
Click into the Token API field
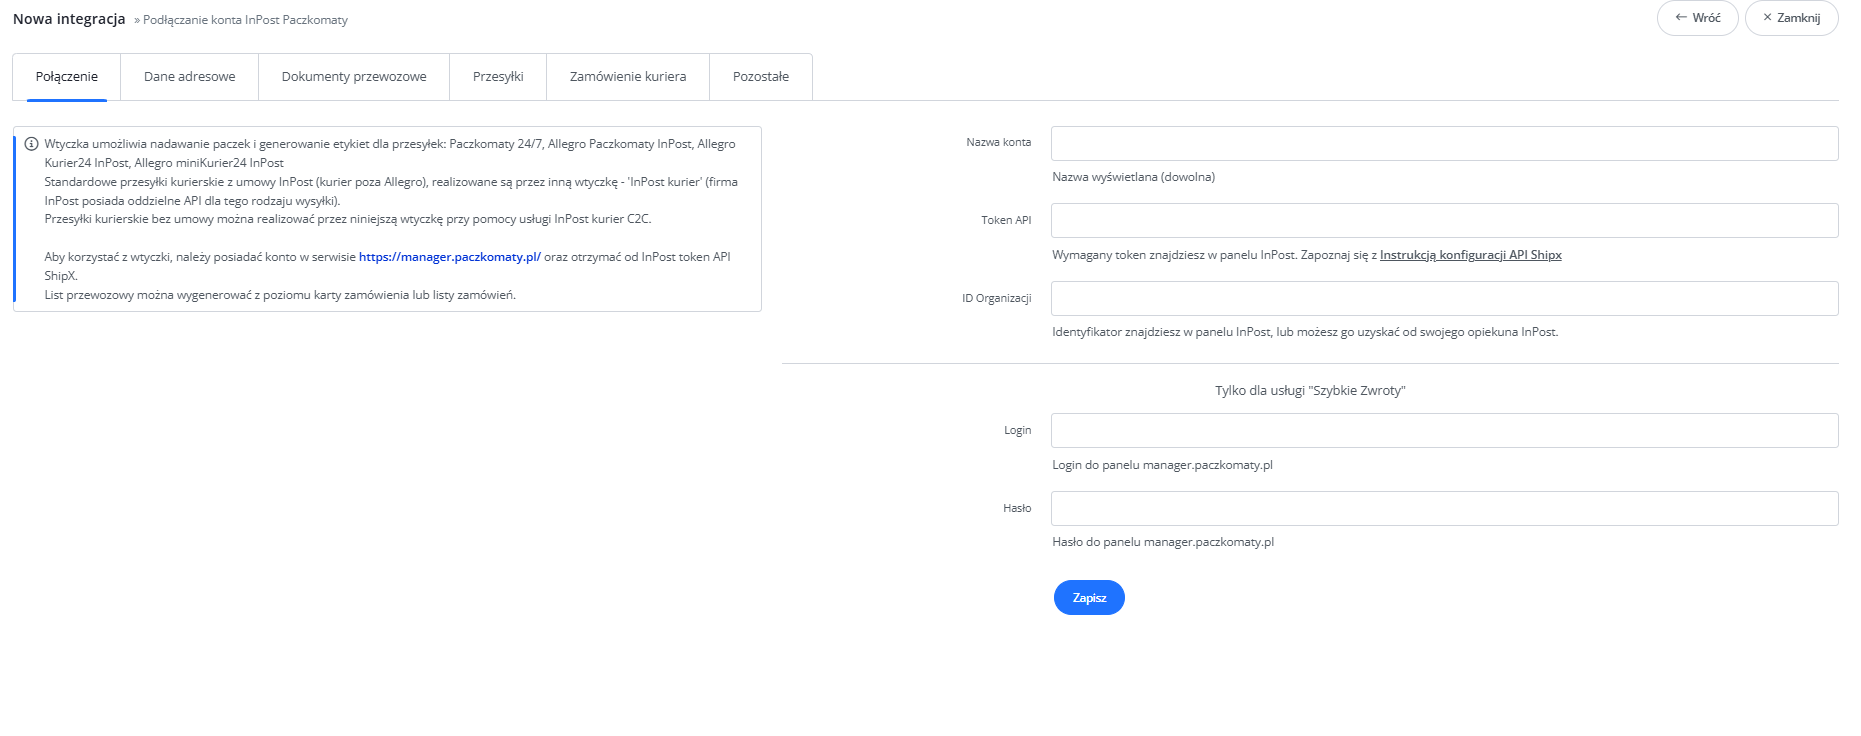[x=1444, y=221]
